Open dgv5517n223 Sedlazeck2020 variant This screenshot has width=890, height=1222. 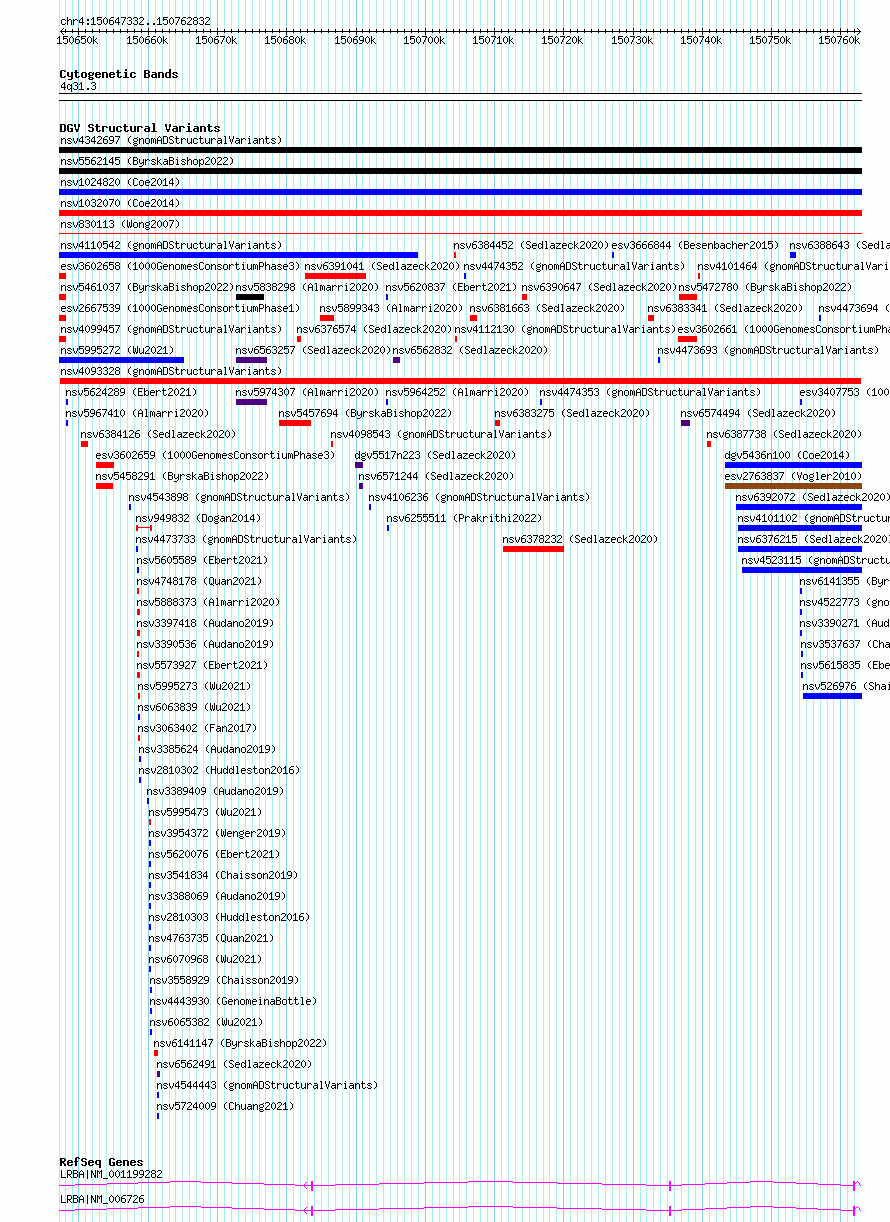(x=436, y=455)
